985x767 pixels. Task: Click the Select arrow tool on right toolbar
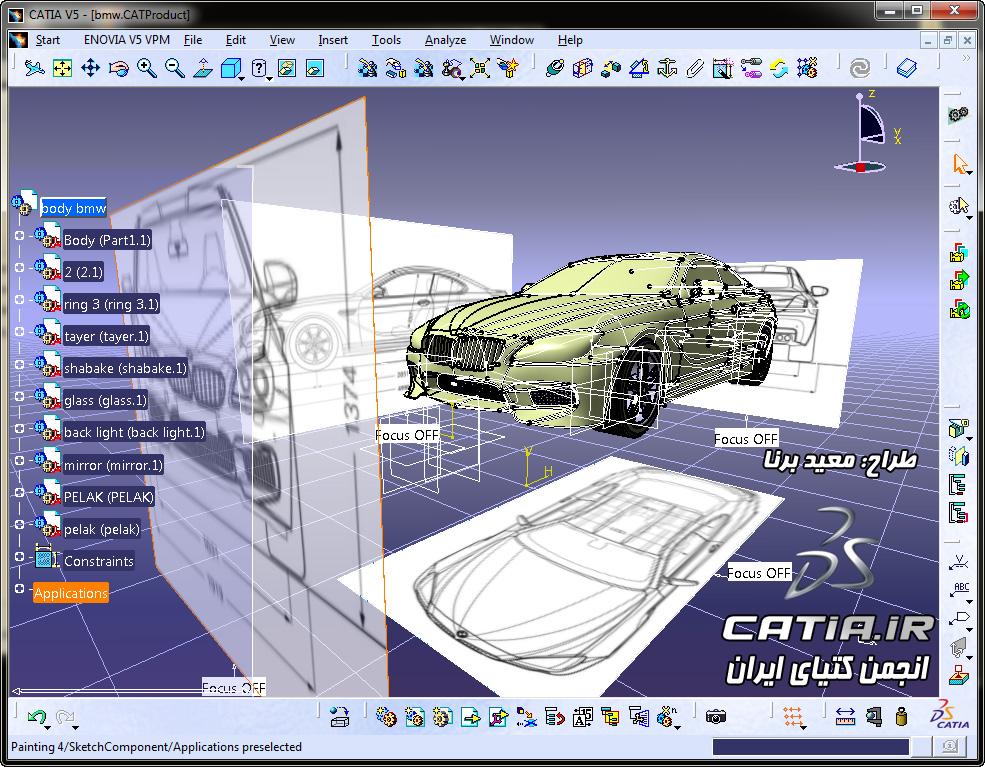point(959,164)
